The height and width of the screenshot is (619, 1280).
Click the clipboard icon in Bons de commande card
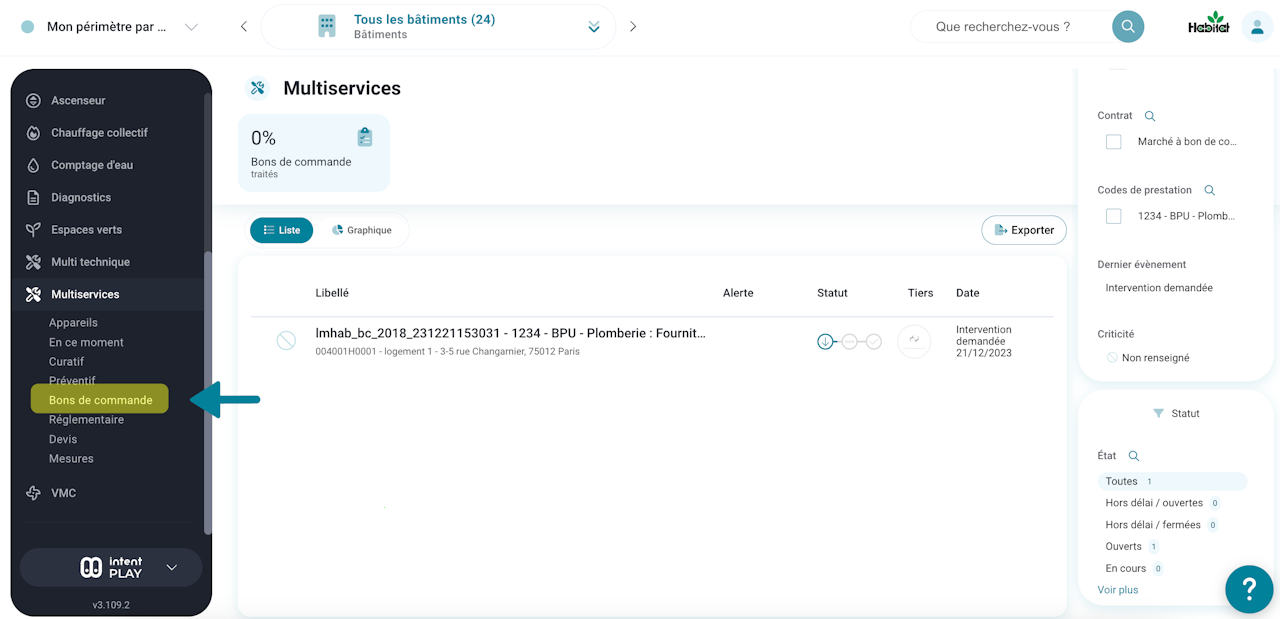[x=365, y=137]
